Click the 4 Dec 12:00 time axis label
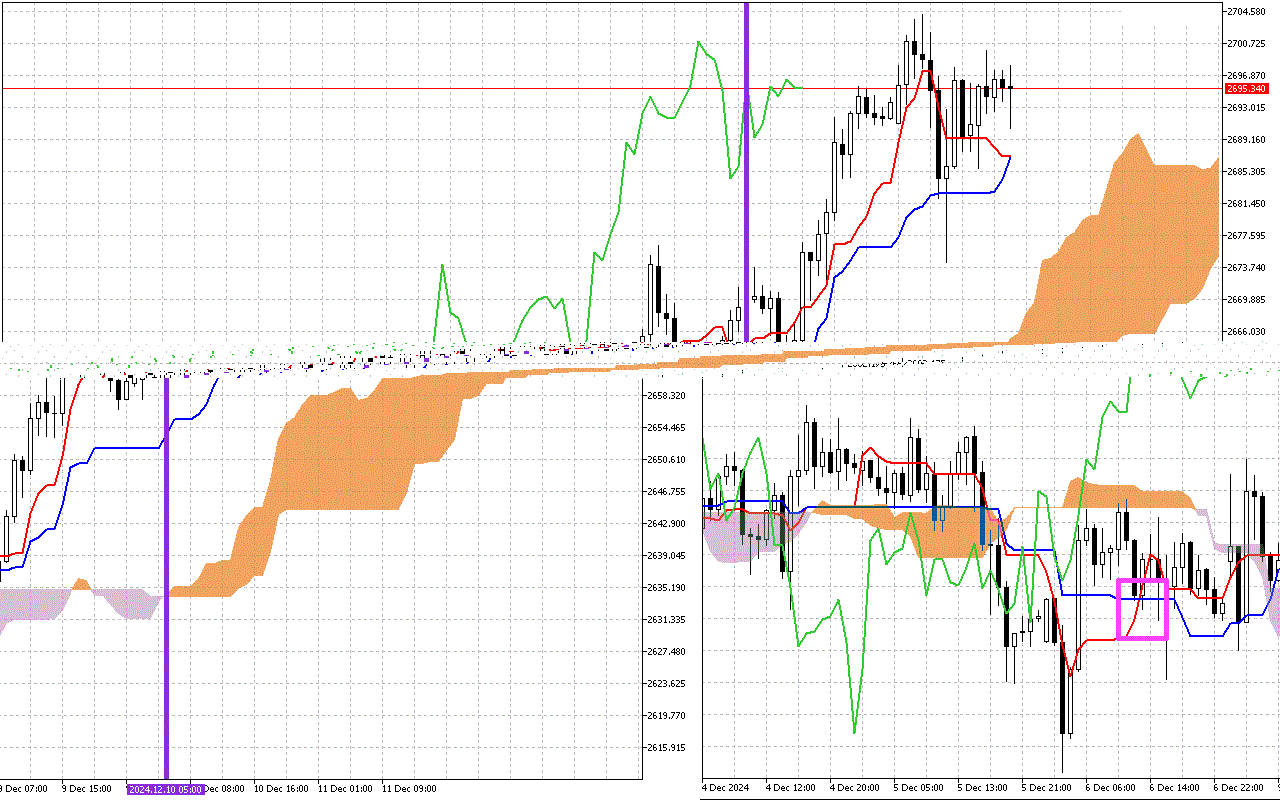 791,789
